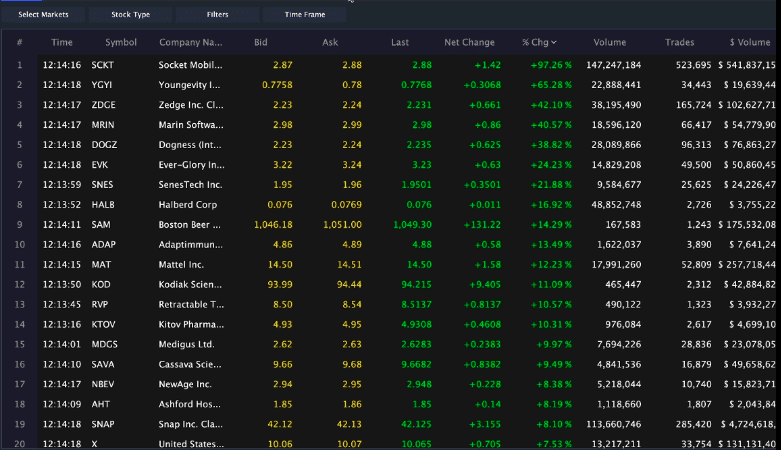Select the SNAP symbol
Screen dimensions: 781x450
tap(103, 424)
